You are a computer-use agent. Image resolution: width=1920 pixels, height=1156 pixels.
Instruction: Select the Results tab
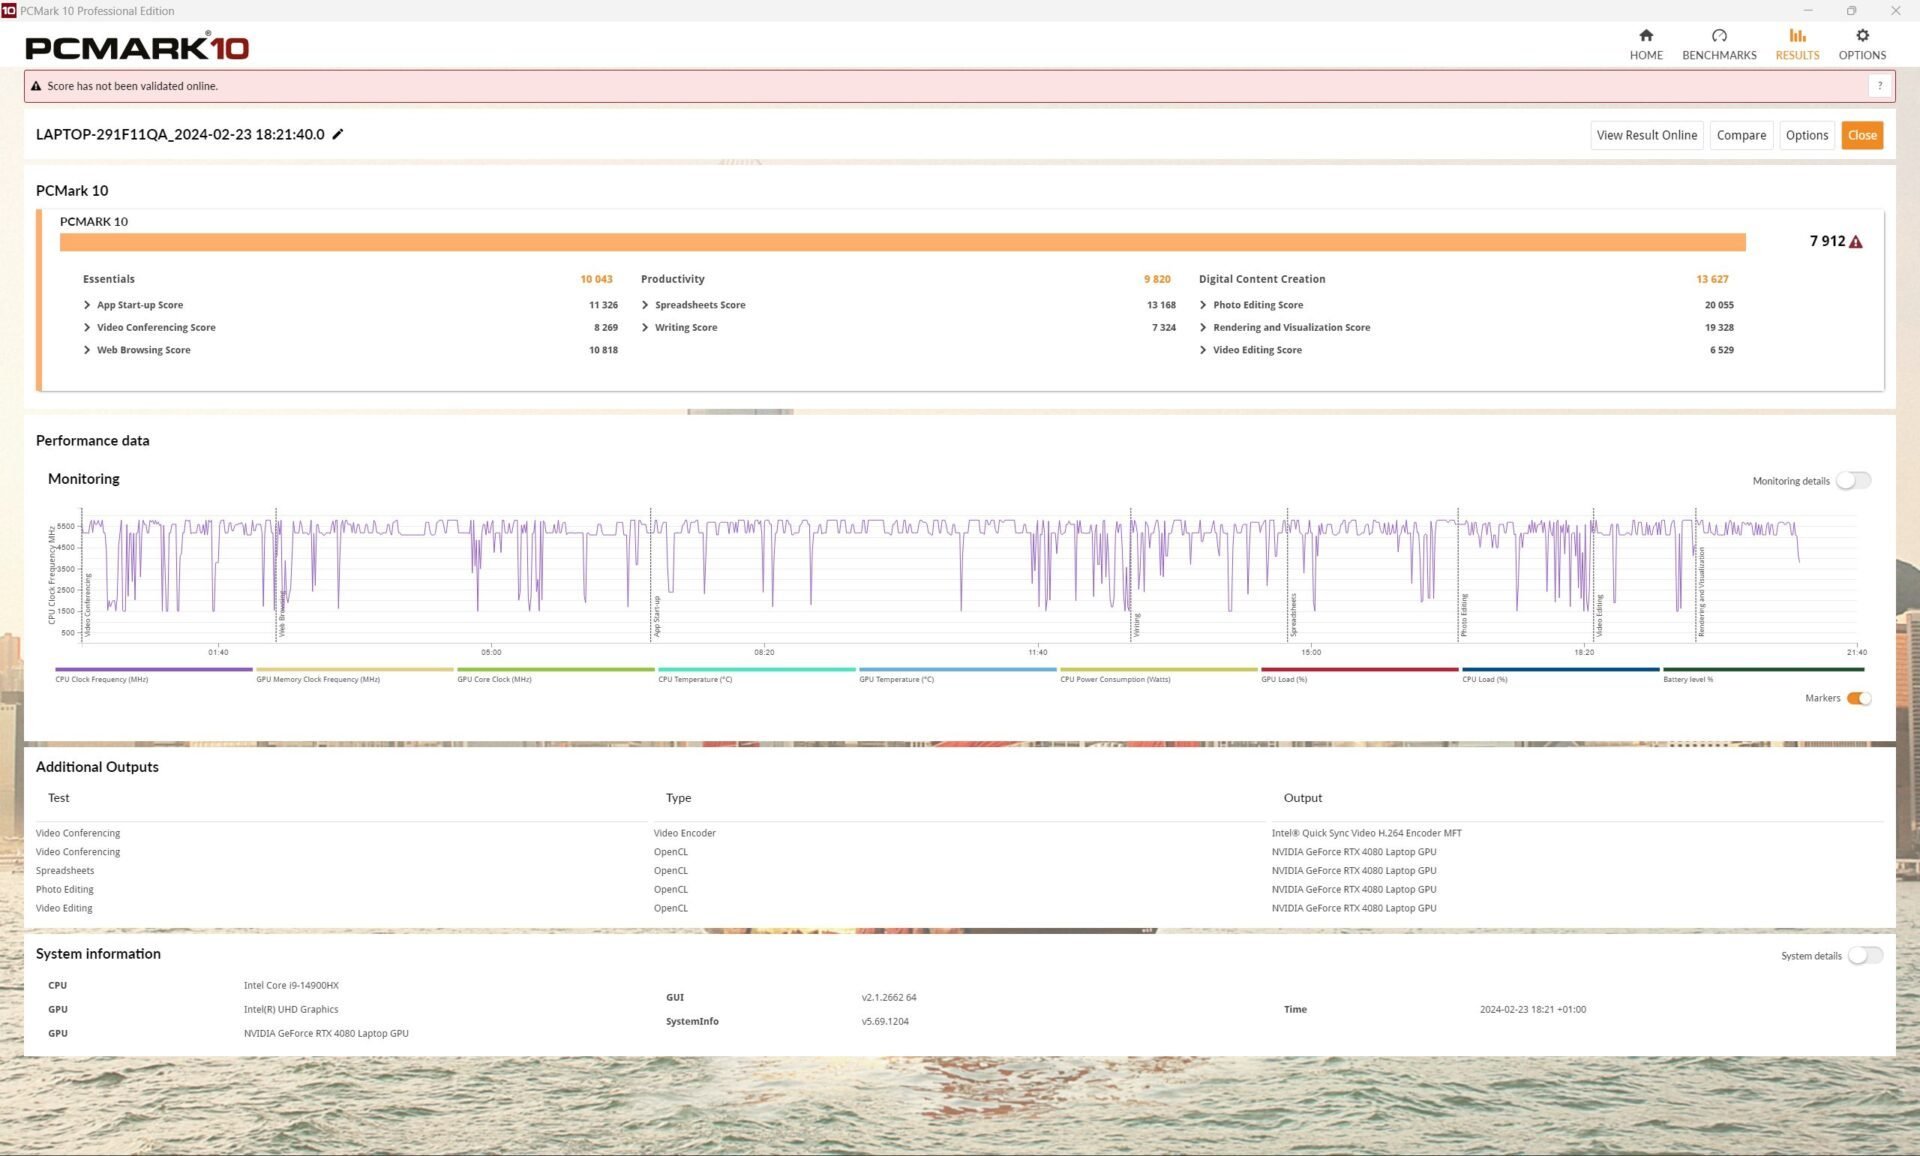(x=1797, y=45)
